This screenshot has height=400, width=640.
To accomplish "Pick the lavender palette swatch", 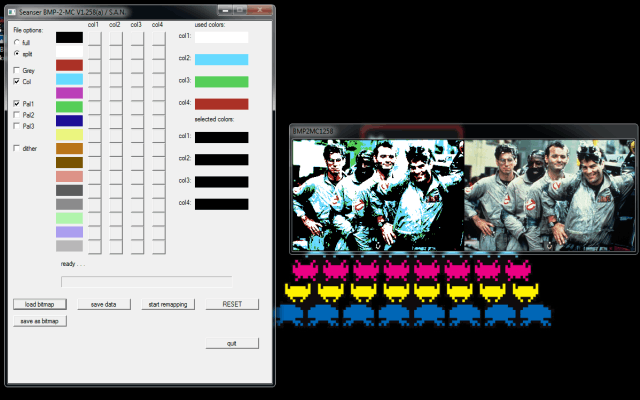I will pyautogui.click(x=69, y=232).
